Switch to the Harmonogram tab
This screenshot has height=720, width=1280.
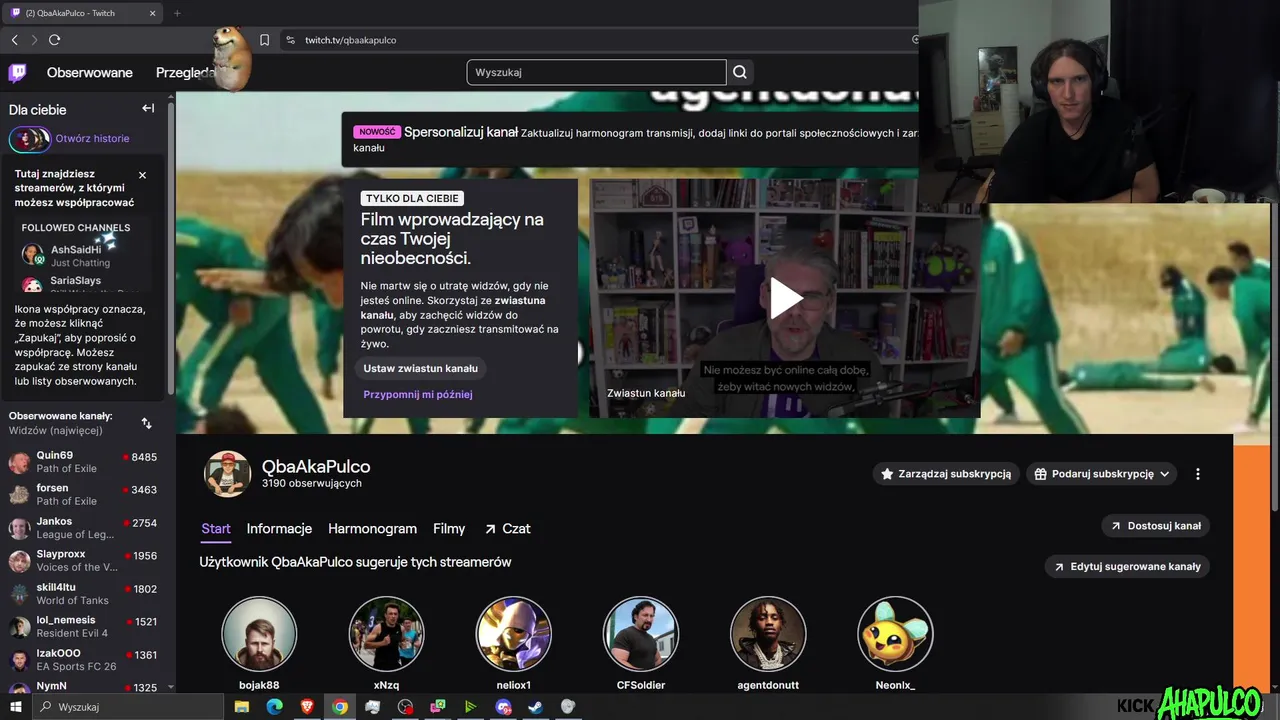[x=372, y=529]
